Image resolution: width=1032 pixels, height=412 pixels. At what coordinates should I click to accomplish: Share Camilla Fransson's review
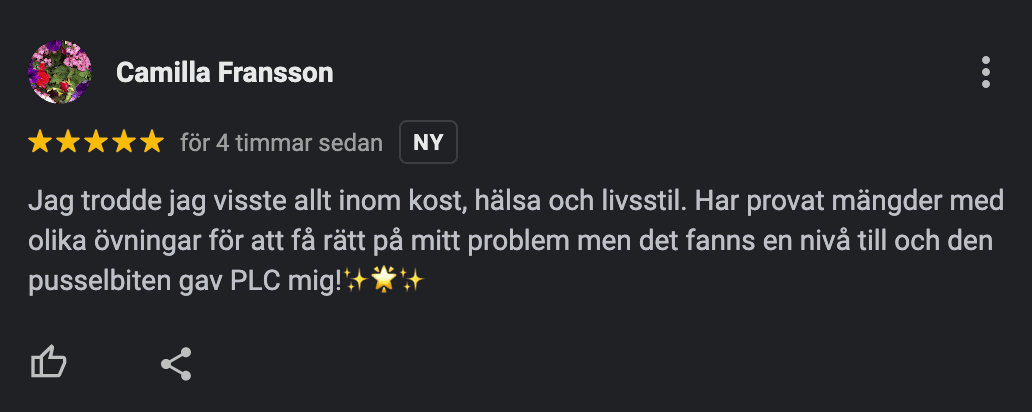pos(176,364)
